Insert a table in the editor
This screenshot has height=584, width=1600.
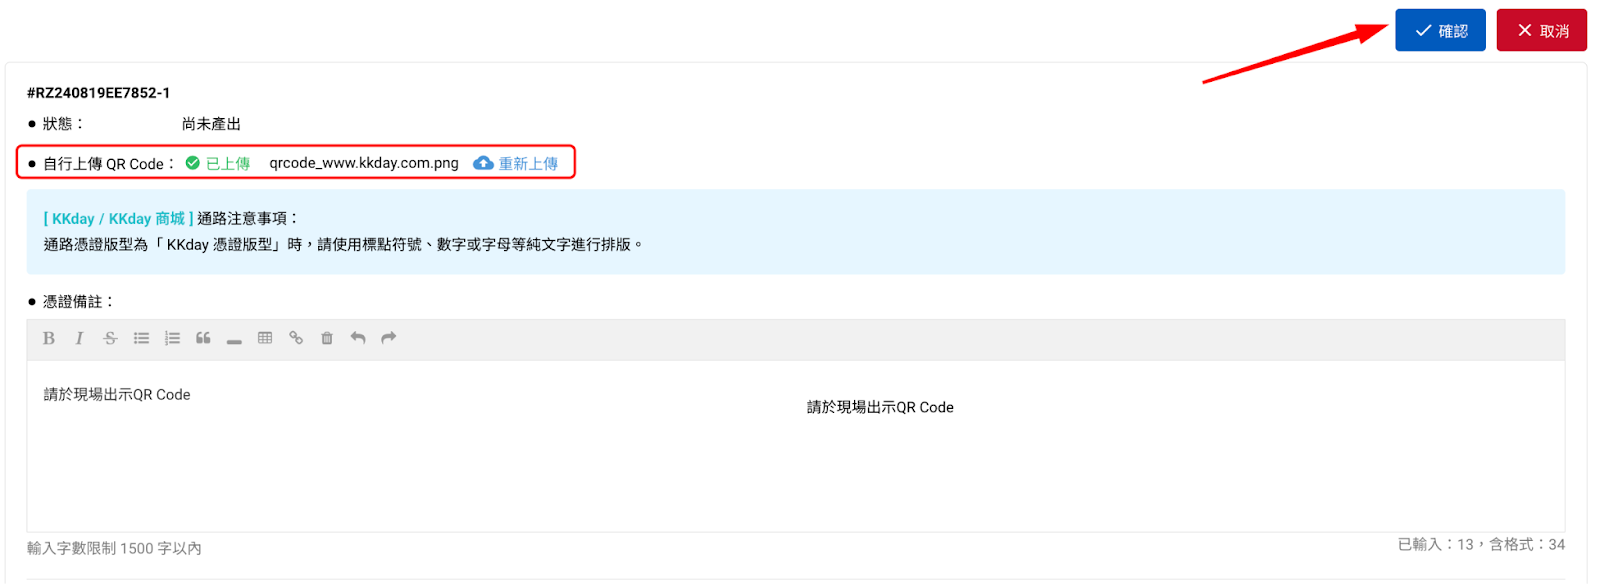tap(265, 338)
